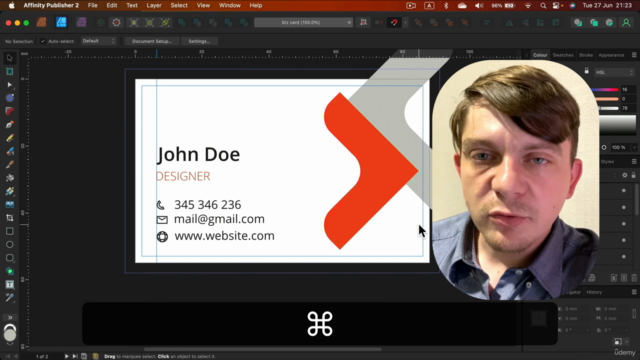Click the Spread origin icon in toolbar
The height and width of the screenshot is (360, 640).
(363, 22)
